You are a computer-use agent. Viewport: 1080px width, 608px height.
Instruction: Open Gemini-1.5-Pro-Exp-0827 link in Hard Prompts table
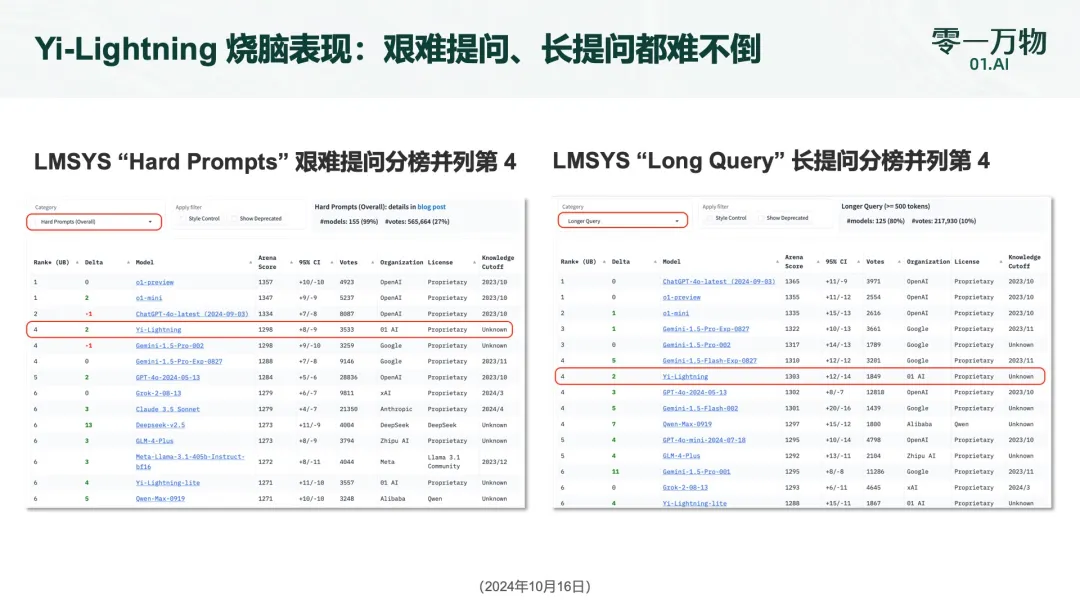178,361
